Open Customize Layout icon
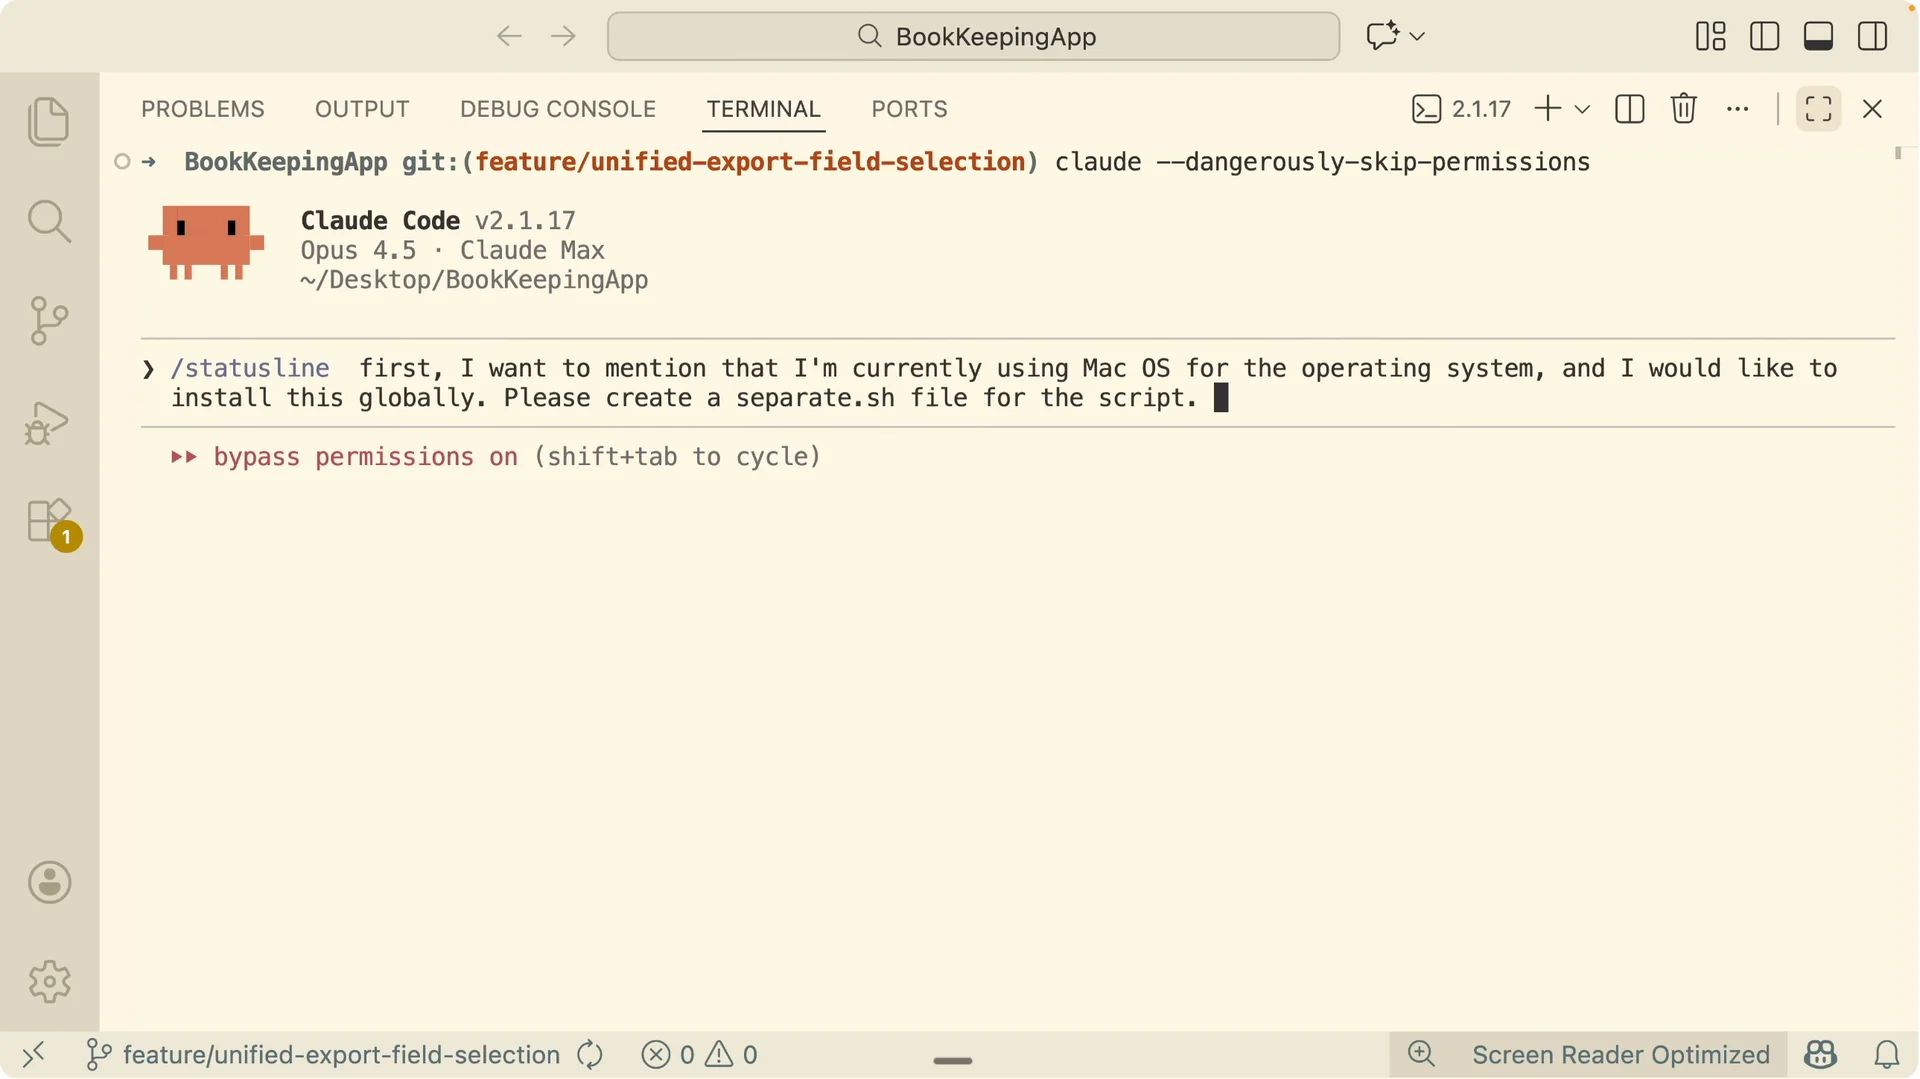 pyautogui.click(x=1711, y=37)
